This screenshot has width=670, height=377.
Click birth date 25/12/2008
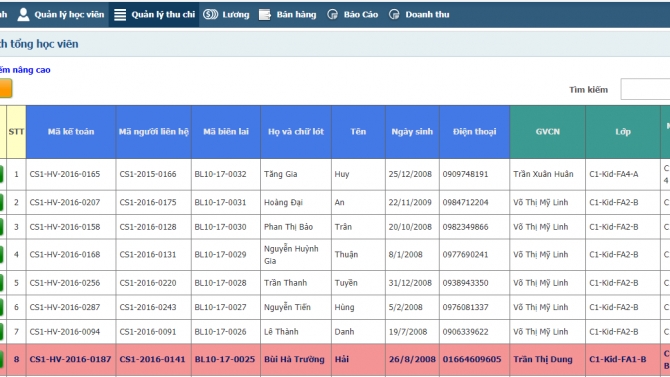(x=410, y=174)
